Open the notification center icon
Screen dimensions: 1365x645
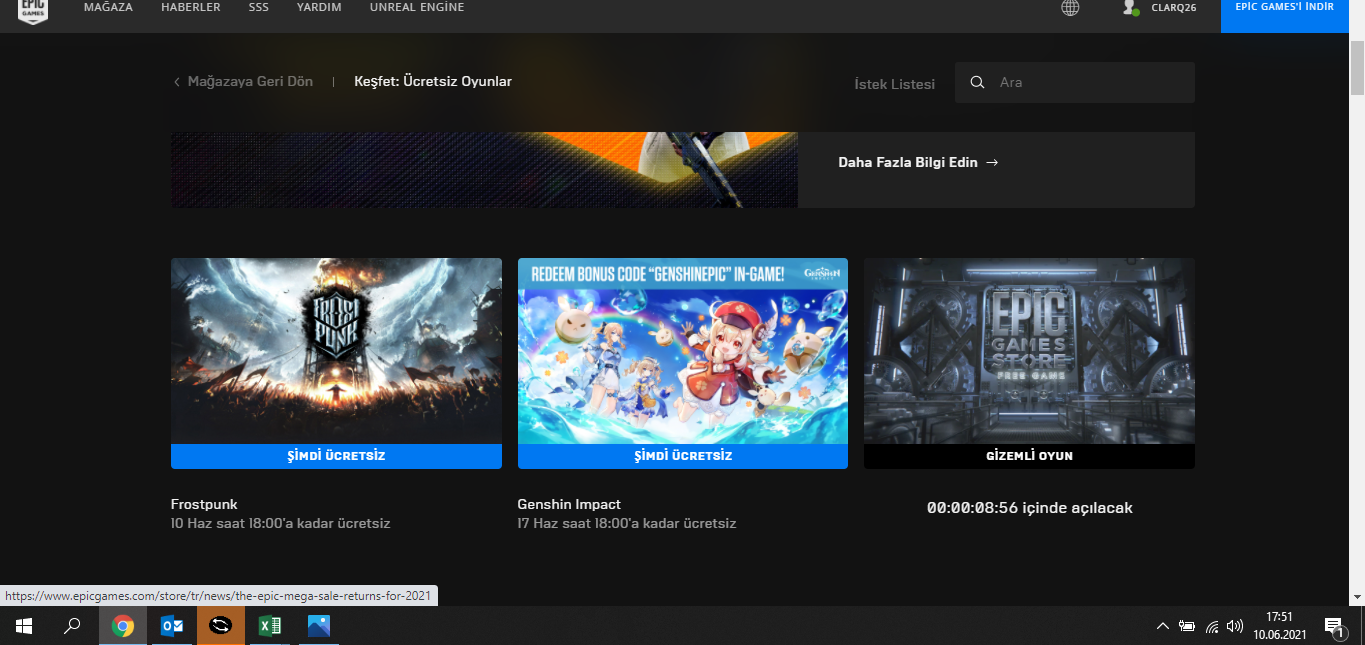click(1334, 627)
